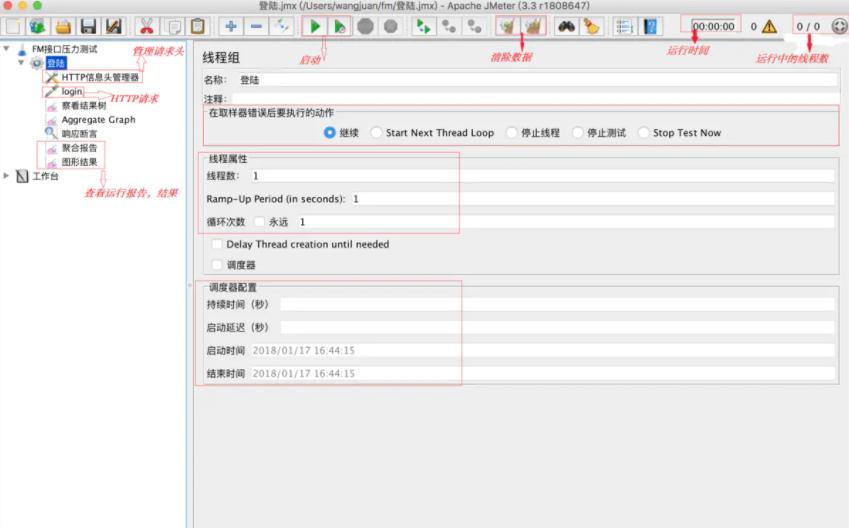This screenshot has height=528, width=849.
Task: Open the test plan folder icon
Action: click(62, 27)
